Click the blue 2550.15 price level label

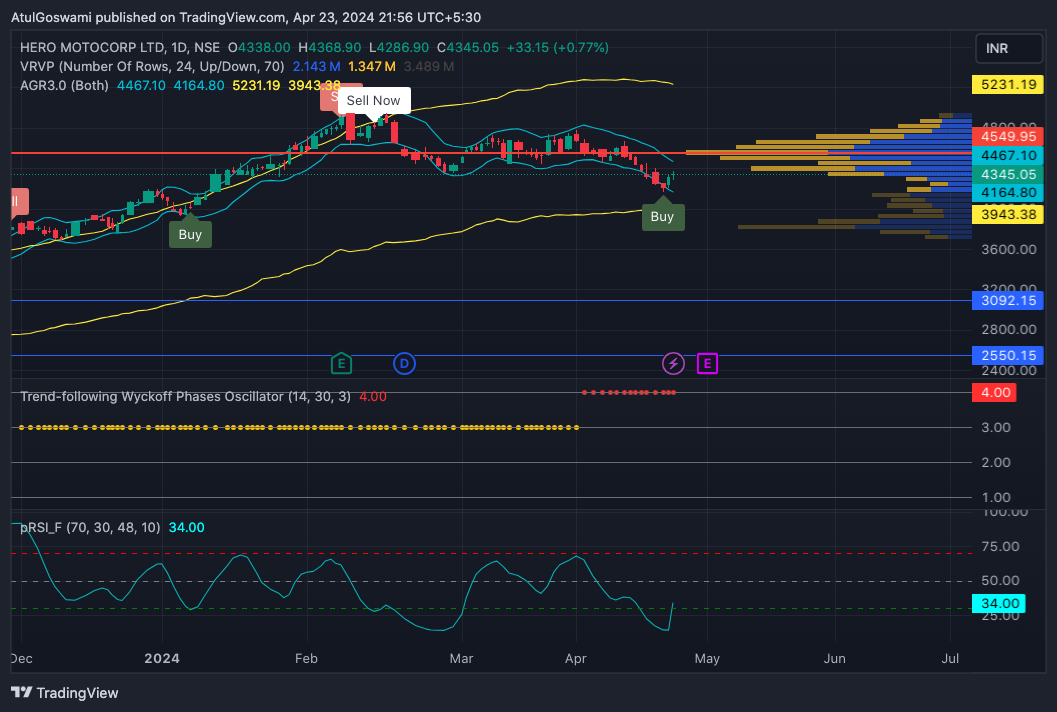click(1008, 355)
